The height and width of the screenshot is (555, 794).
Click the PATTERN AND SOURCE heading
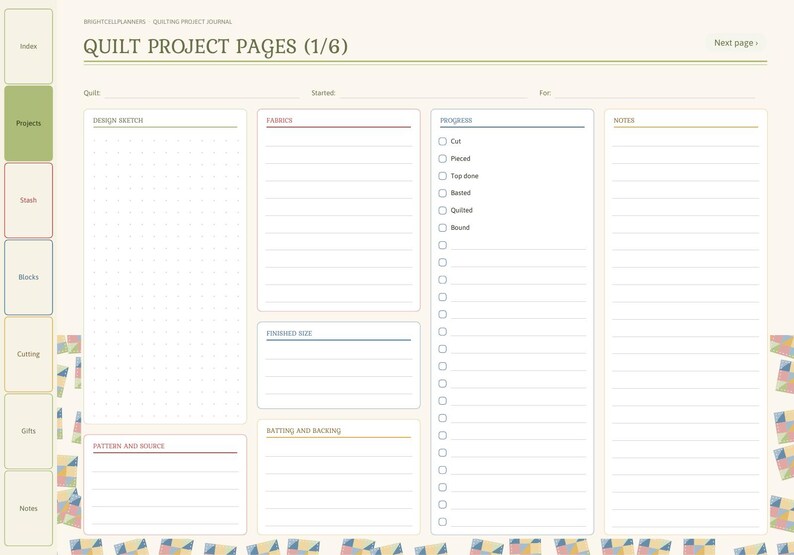pos(129,446)
